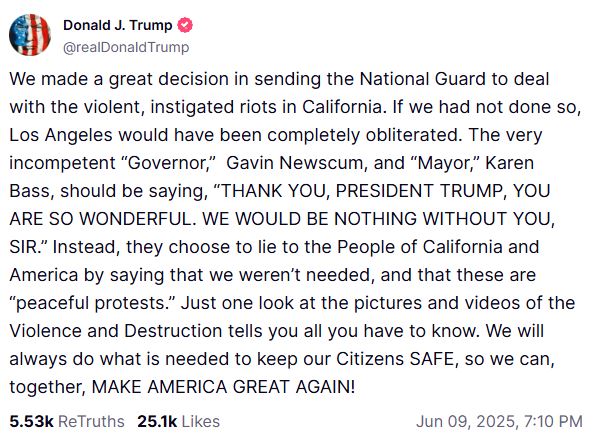Image resolution: width=596 pixels, height=445 pixels.
Task: Visit the @realDonaldTrump handle link
Action: 126,48
